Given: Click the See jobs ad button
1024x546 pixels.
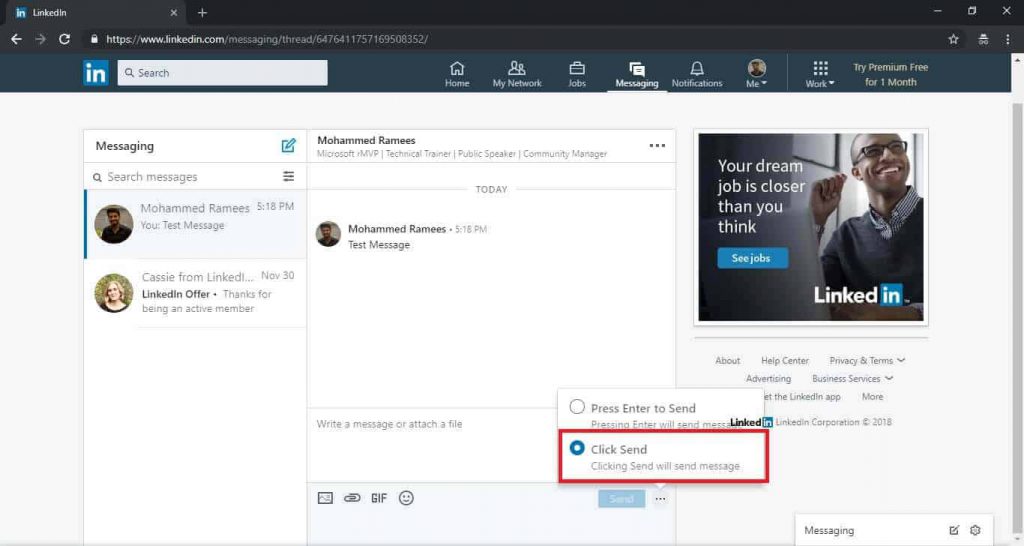Looking at the screenshot, I should click(752, 258).
